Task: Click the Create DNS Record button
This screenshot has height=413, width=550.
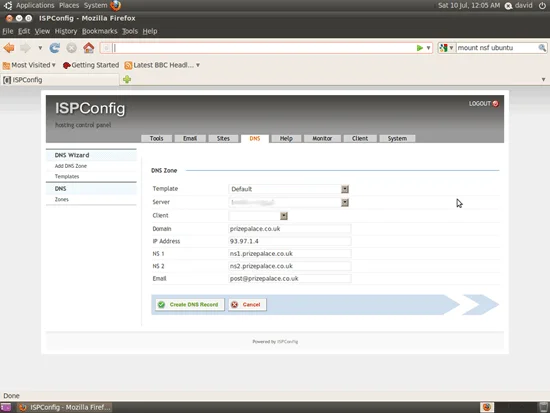Action: [190, 305]
